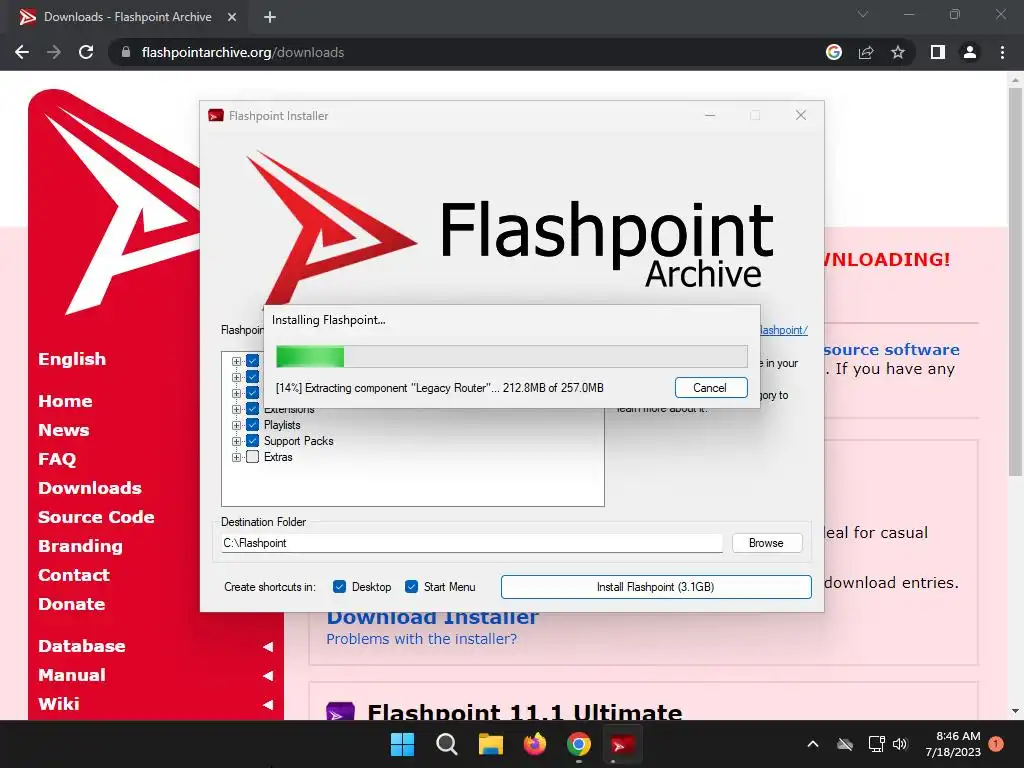
Task: Click the page vertical scrollbar thumb
Action: pos(1015,281)
